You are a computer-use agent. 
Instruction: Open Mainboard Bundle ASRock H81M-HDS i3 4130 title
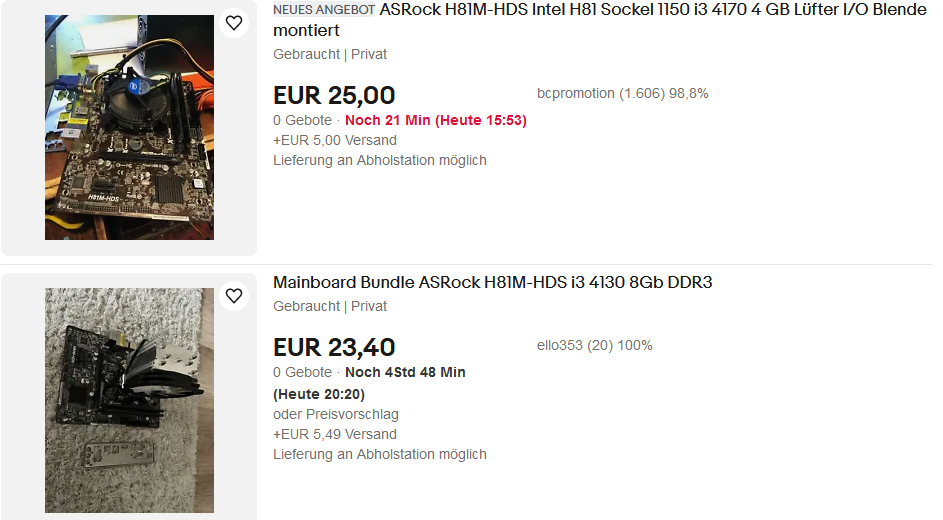click(x=492, y=282)
